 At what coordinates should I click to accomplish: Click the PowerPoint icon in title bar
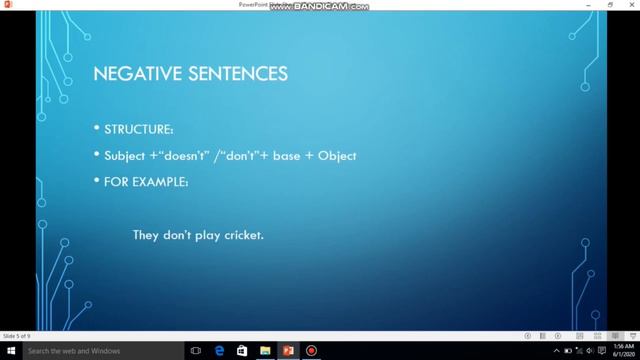click(8, 4)
